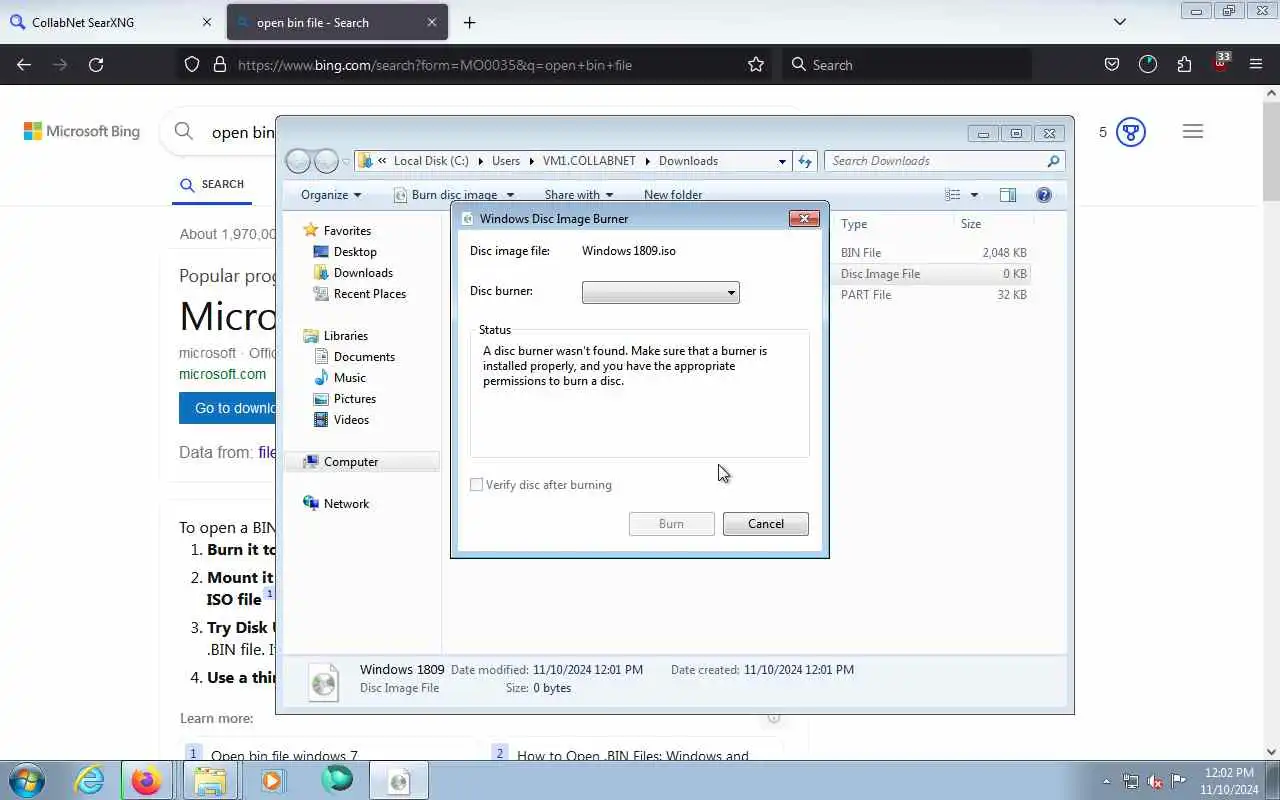Open the Share with menu

tap(578, 195)
